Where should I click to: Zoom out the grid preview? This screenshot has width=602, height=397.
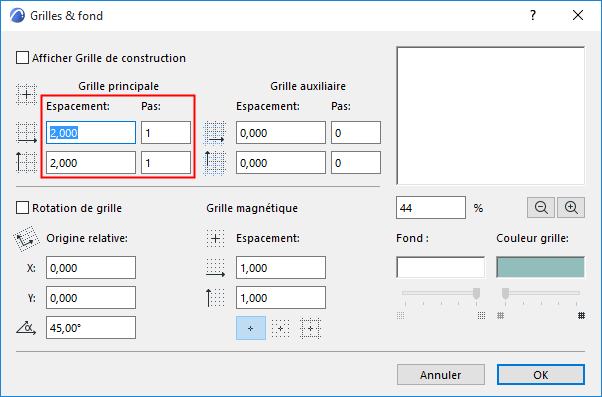(x=541, y=208)
